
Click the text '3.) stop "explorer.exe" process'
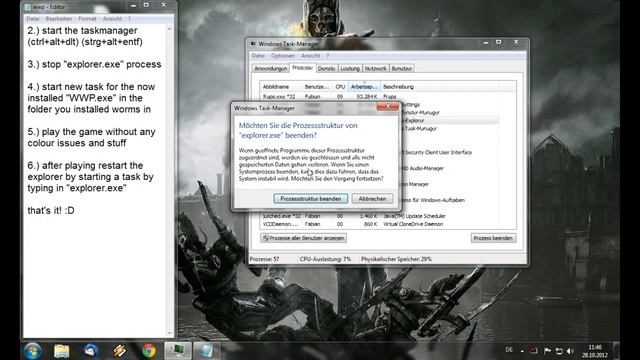94,64
